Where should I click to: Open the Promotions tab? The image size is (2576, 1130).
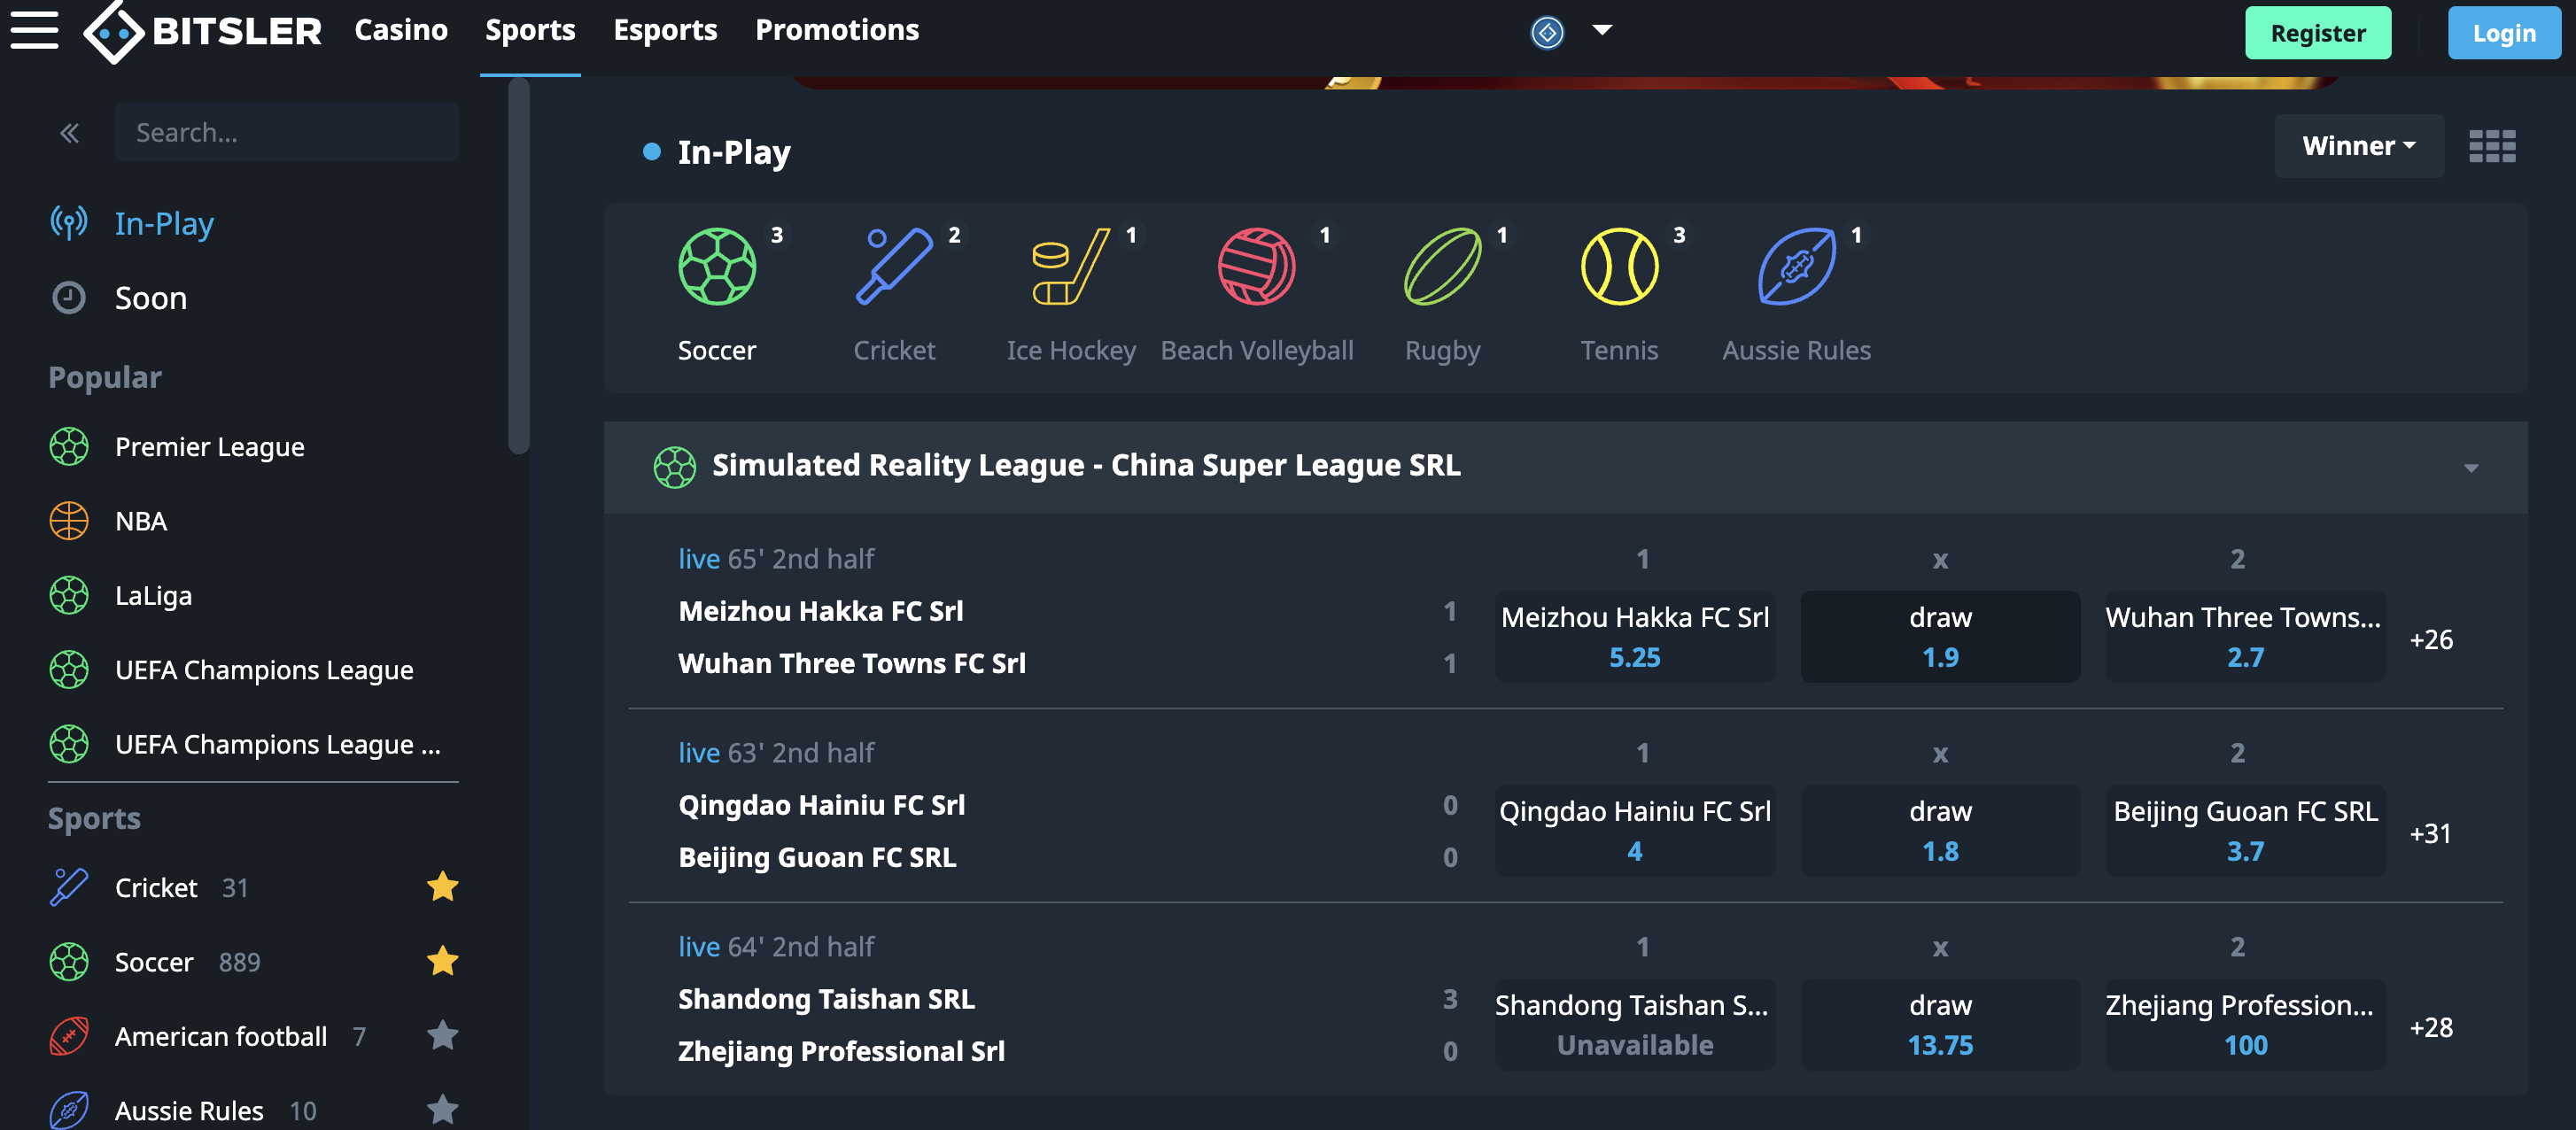coord(837,30)
